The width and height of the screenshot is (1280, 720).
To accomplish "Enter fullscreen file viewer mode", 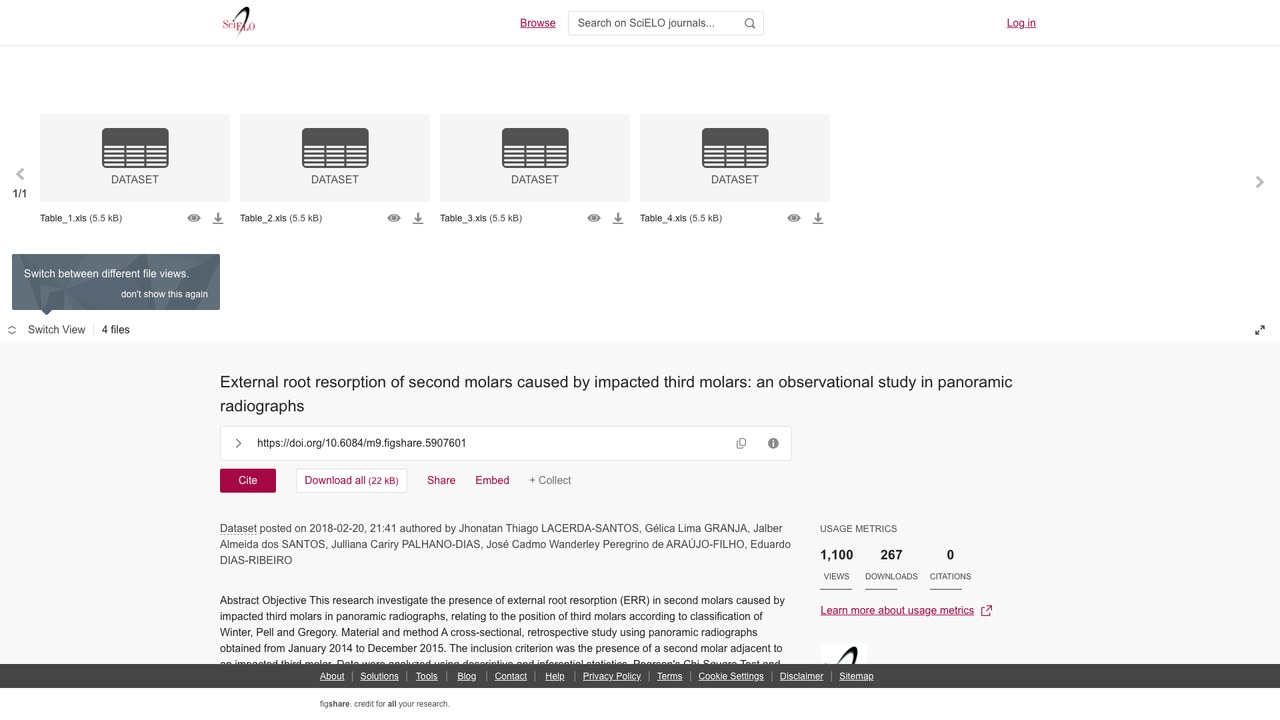I will [1260, 330].
